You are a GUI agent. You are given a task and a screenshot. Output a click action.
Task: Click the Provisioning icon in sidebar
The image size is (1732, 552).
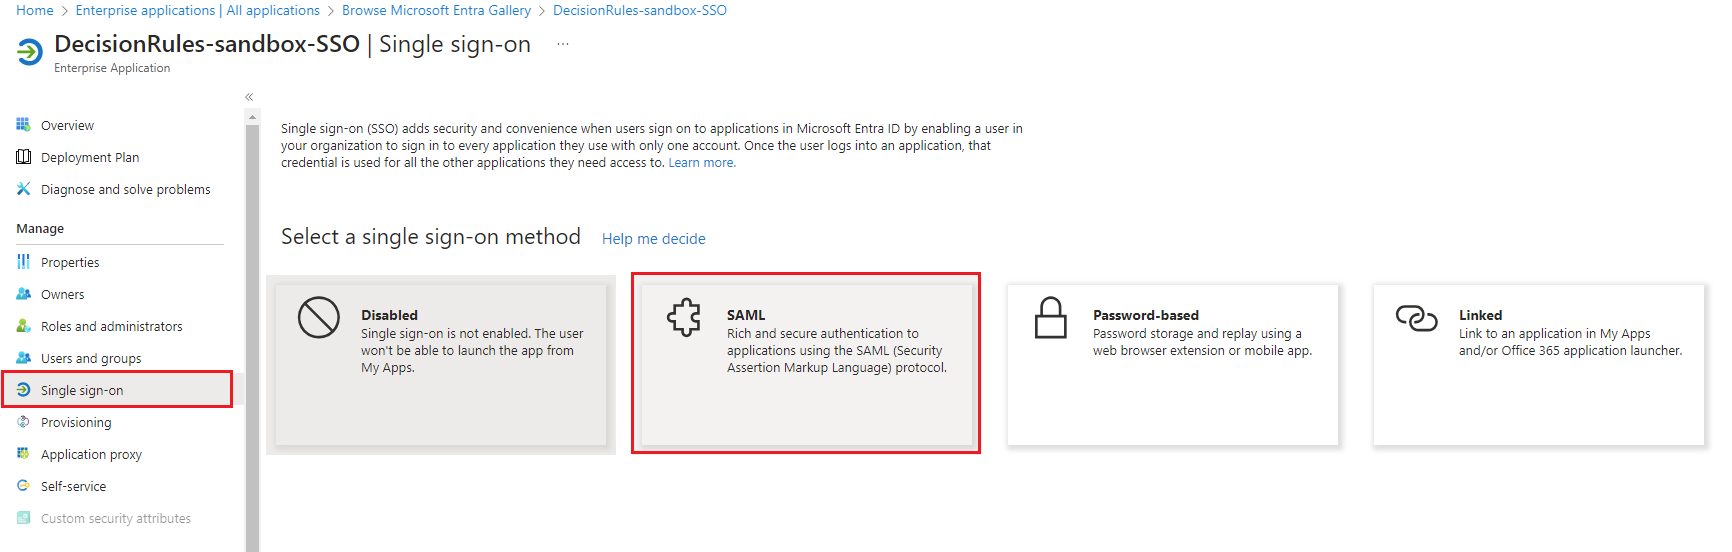[23, 422]
